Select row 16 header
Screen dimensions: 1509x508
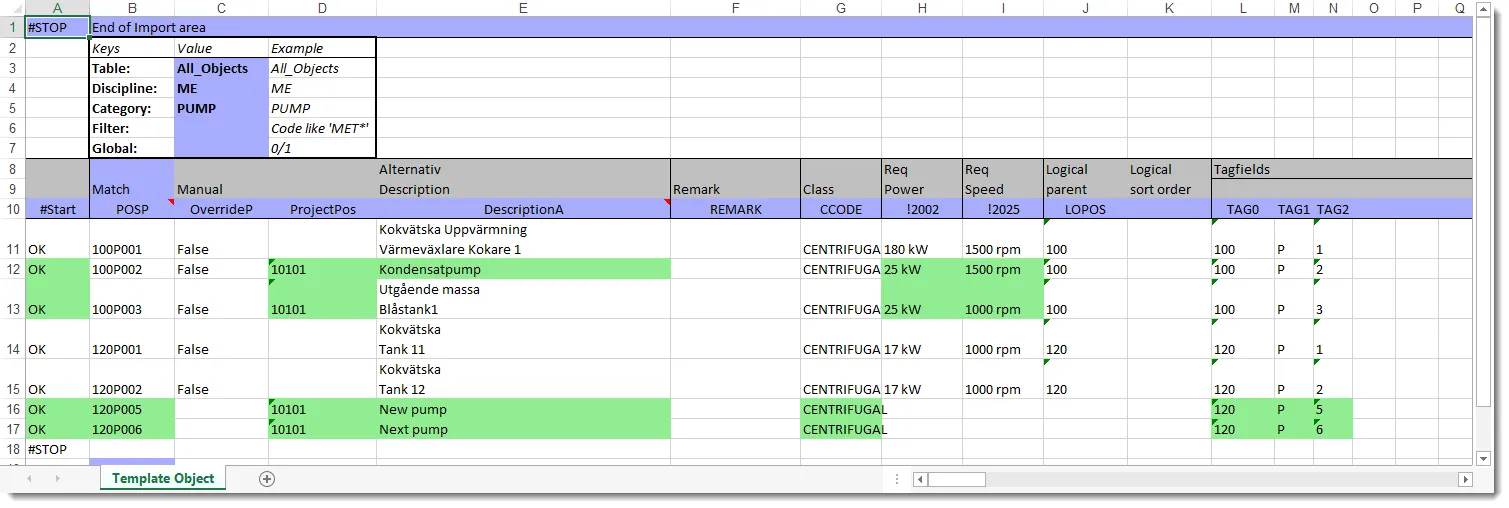pos(12,409)
